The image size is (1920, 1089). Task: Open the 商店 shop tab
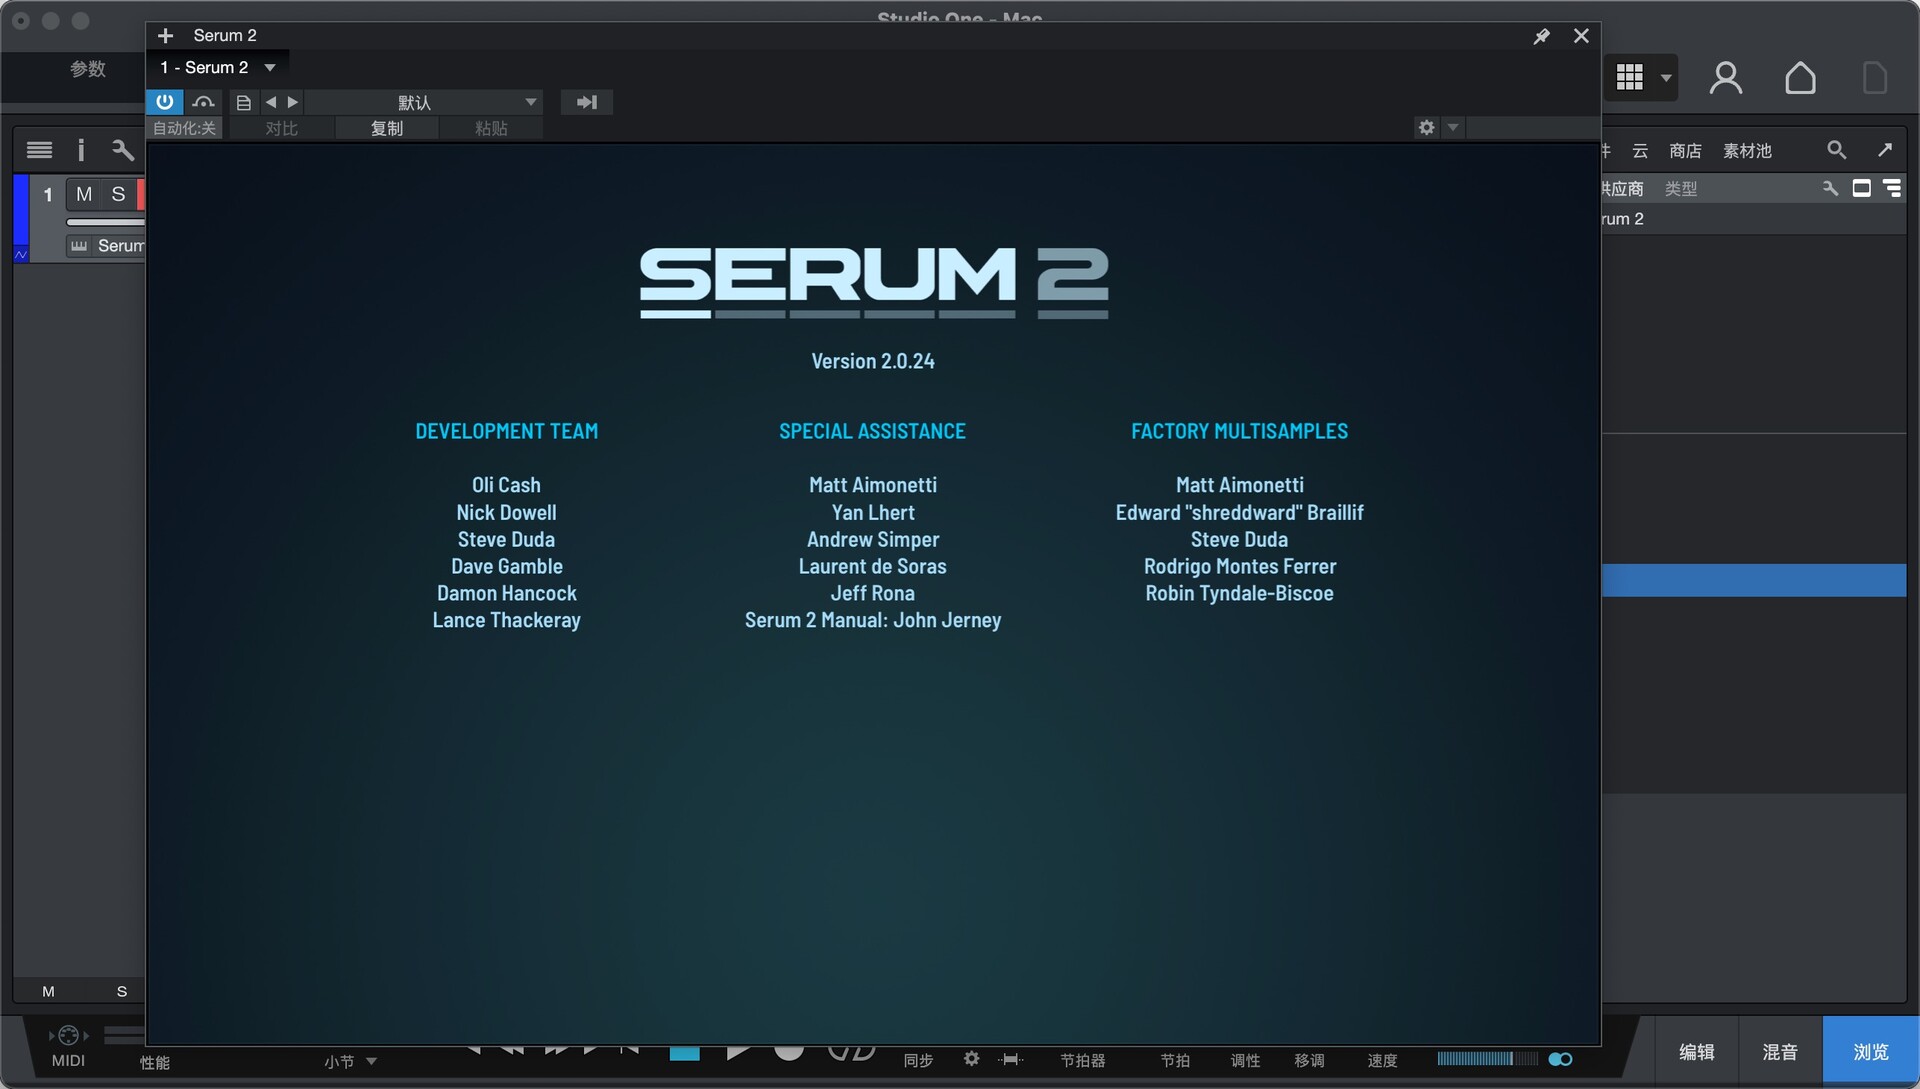tap(1685, 151)
